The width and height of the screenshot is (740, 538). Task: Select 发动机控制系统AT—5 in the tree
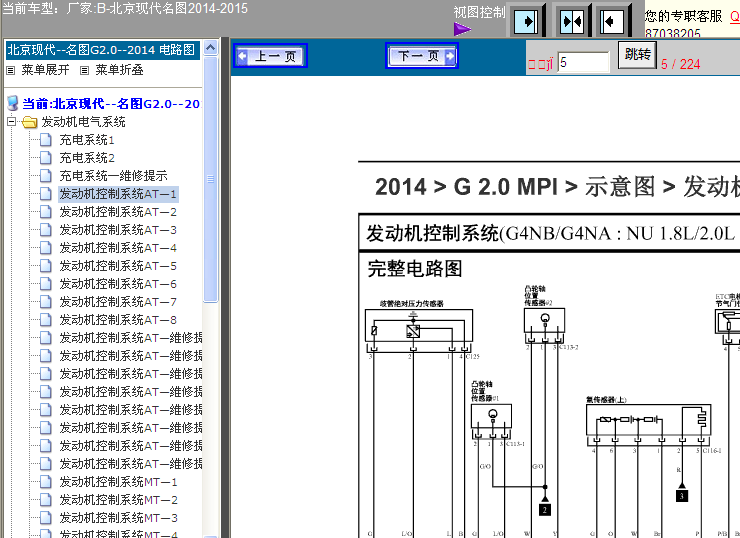(x=118, y=266)
